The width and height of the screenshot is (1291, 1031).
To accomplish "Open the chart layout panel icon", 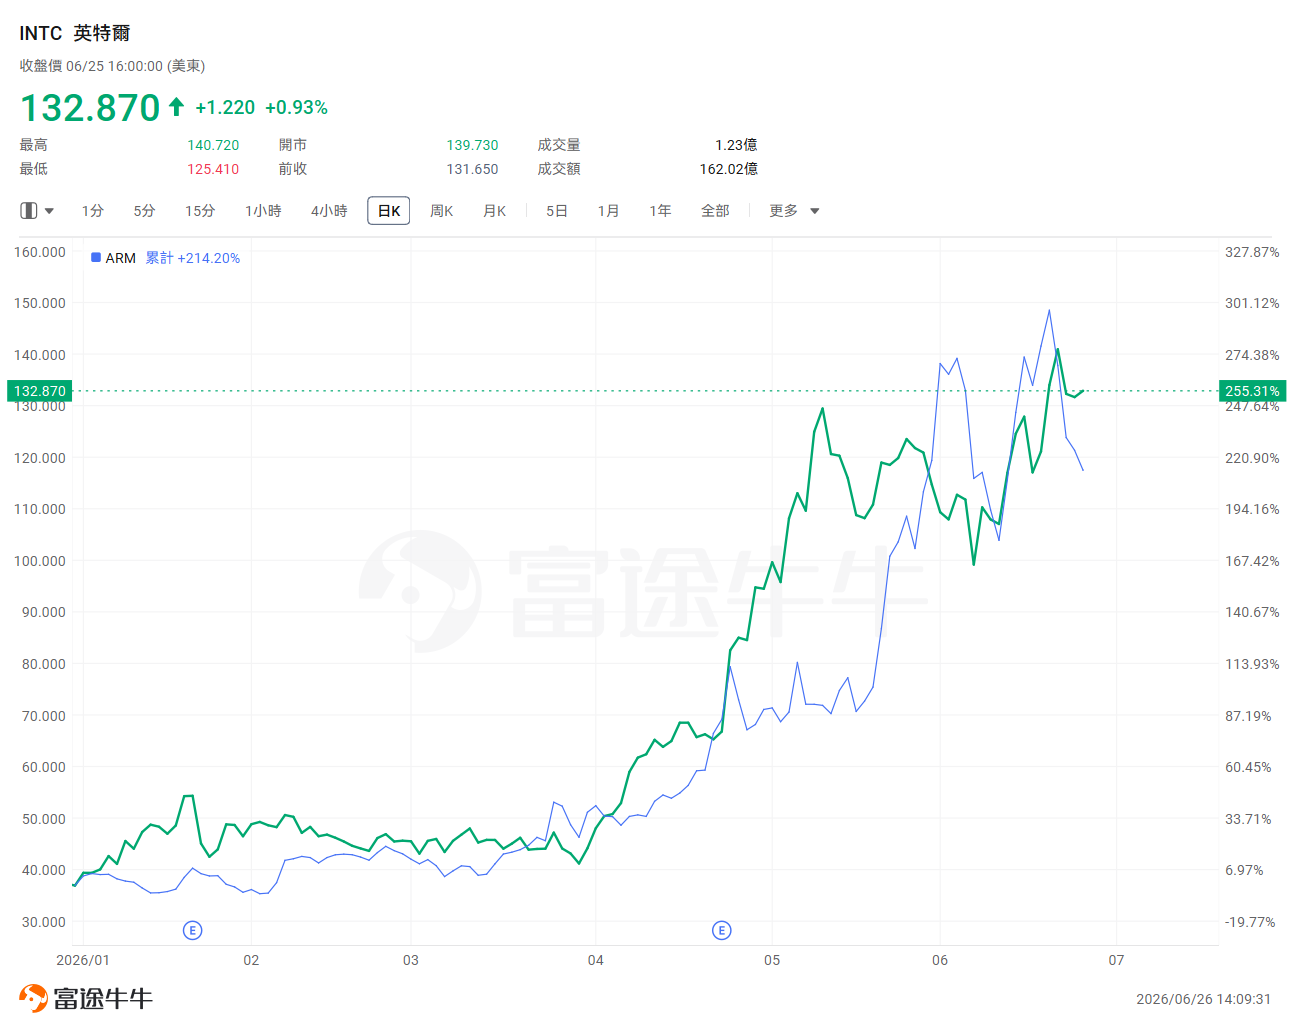I will (x=29, y=211).
